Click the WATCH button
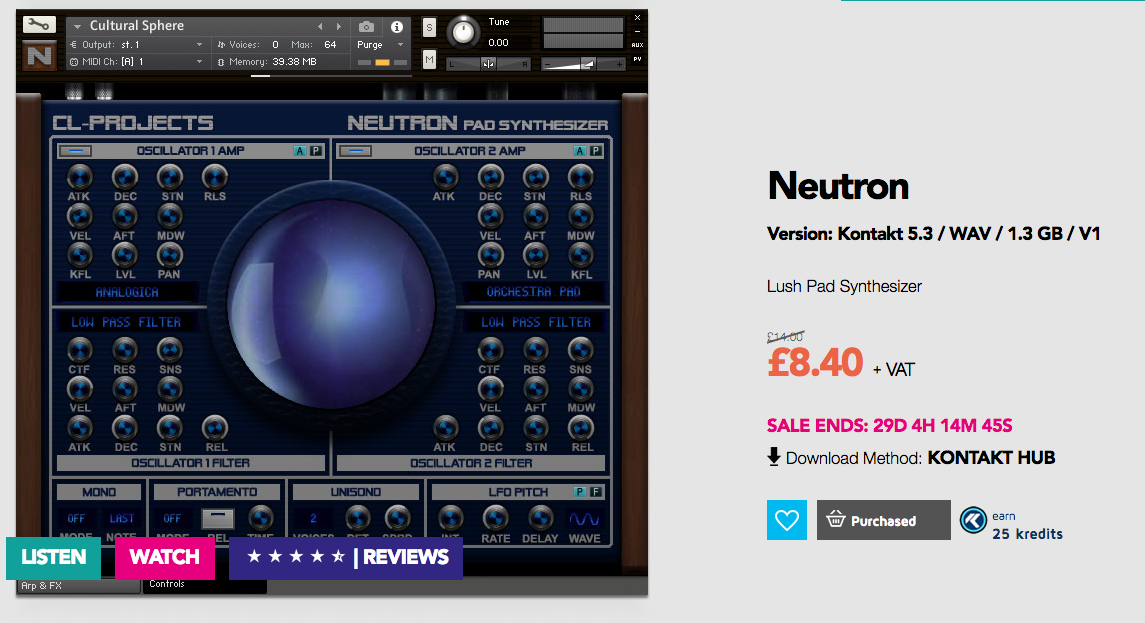Image resolution: width=1145 pixels, height=623 pixels. (x=164, y=558)
